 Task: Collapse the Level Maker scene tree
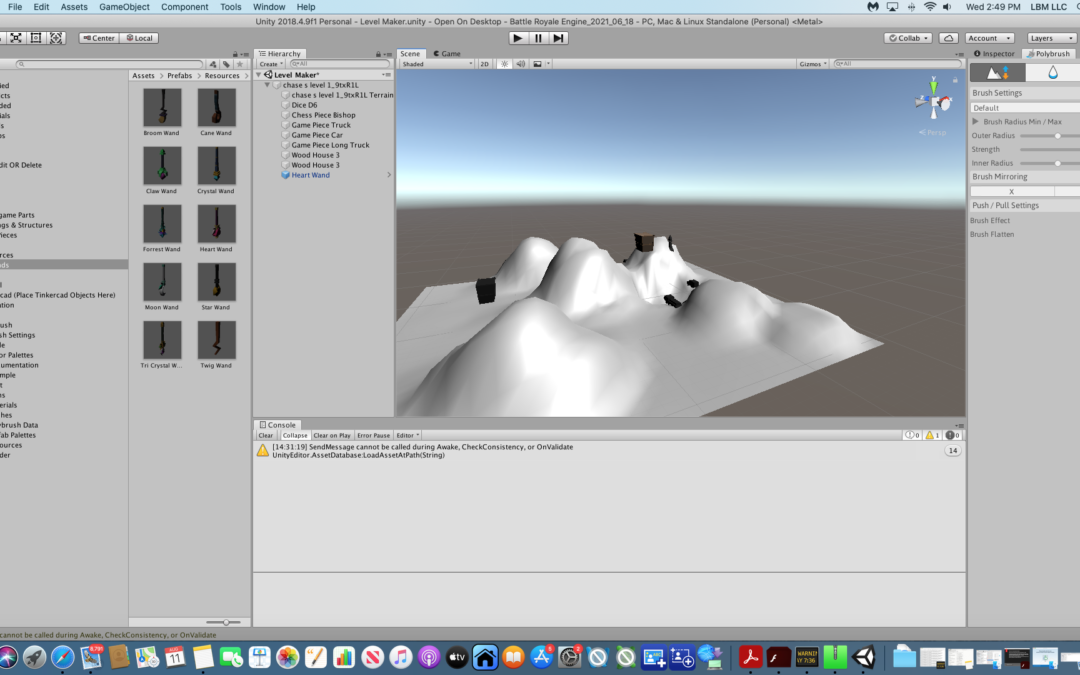(259, 74)
